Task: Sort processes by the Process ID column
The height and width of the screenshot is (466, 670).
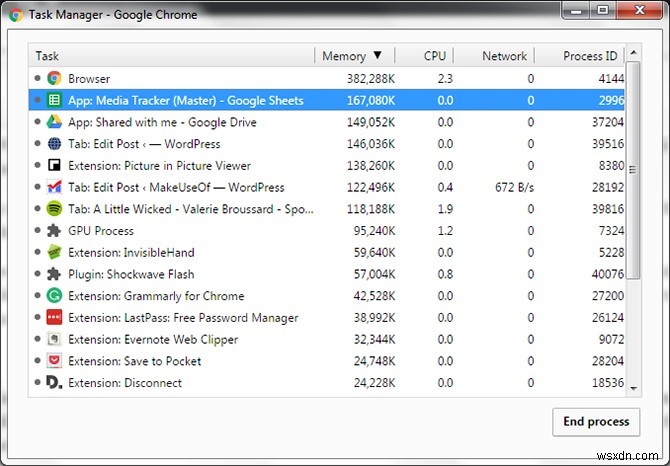Action: [x=580, y=56]
